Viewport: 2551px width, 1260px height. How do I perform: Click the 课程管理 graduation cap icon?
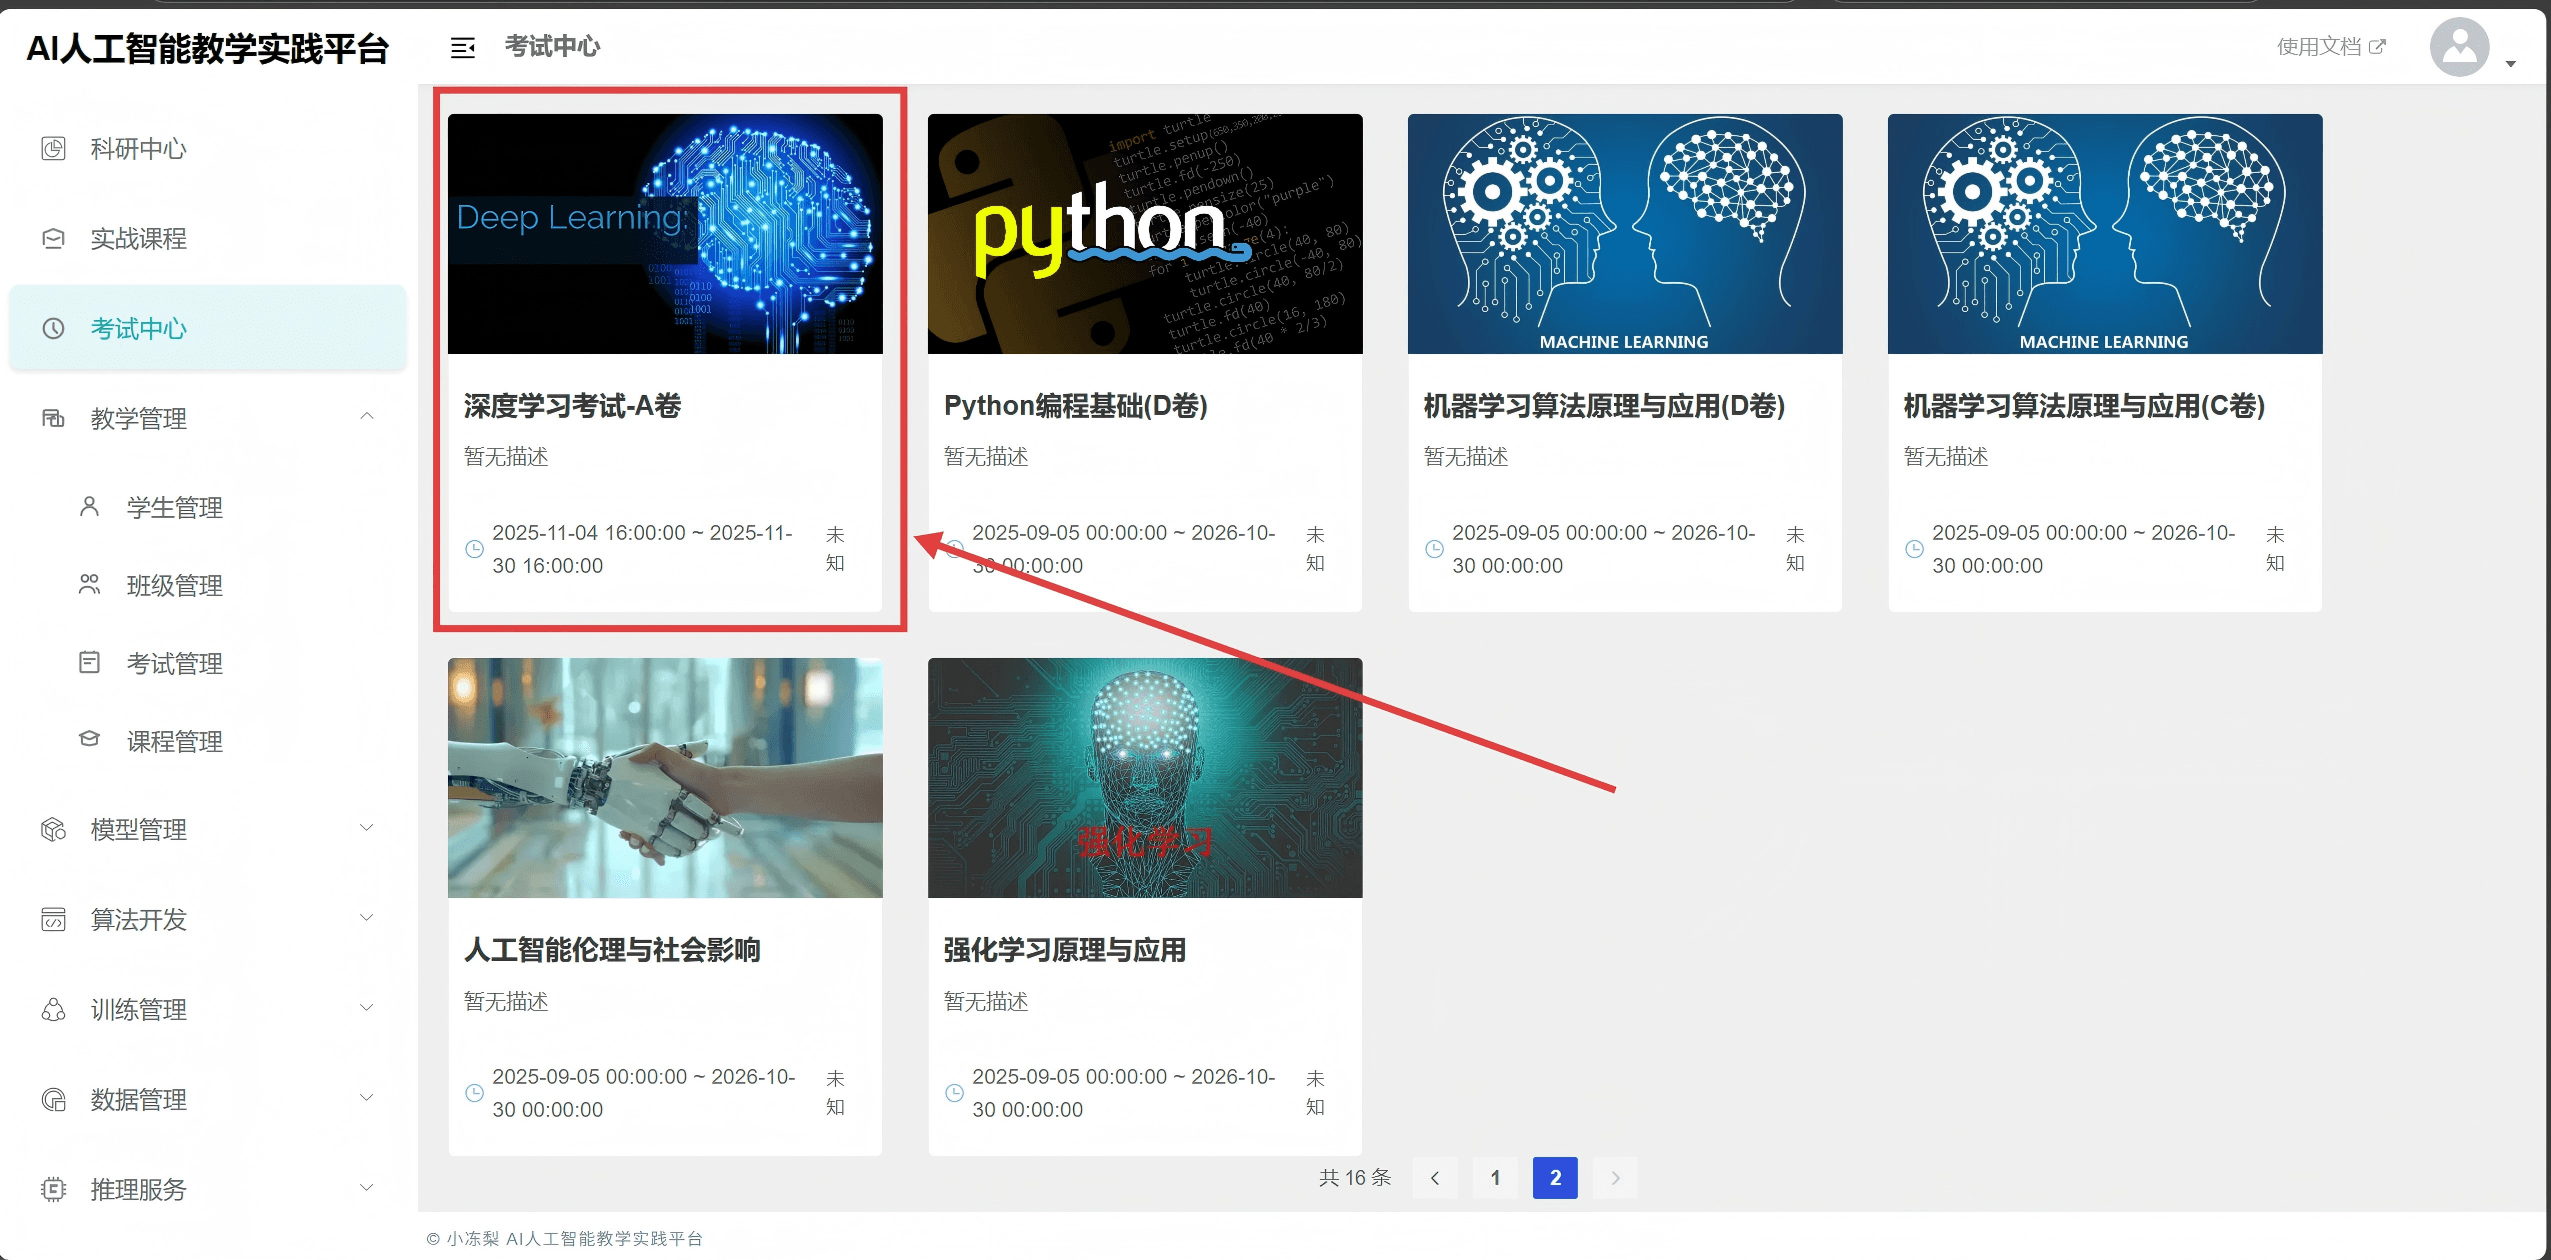[x=89, y=740]
